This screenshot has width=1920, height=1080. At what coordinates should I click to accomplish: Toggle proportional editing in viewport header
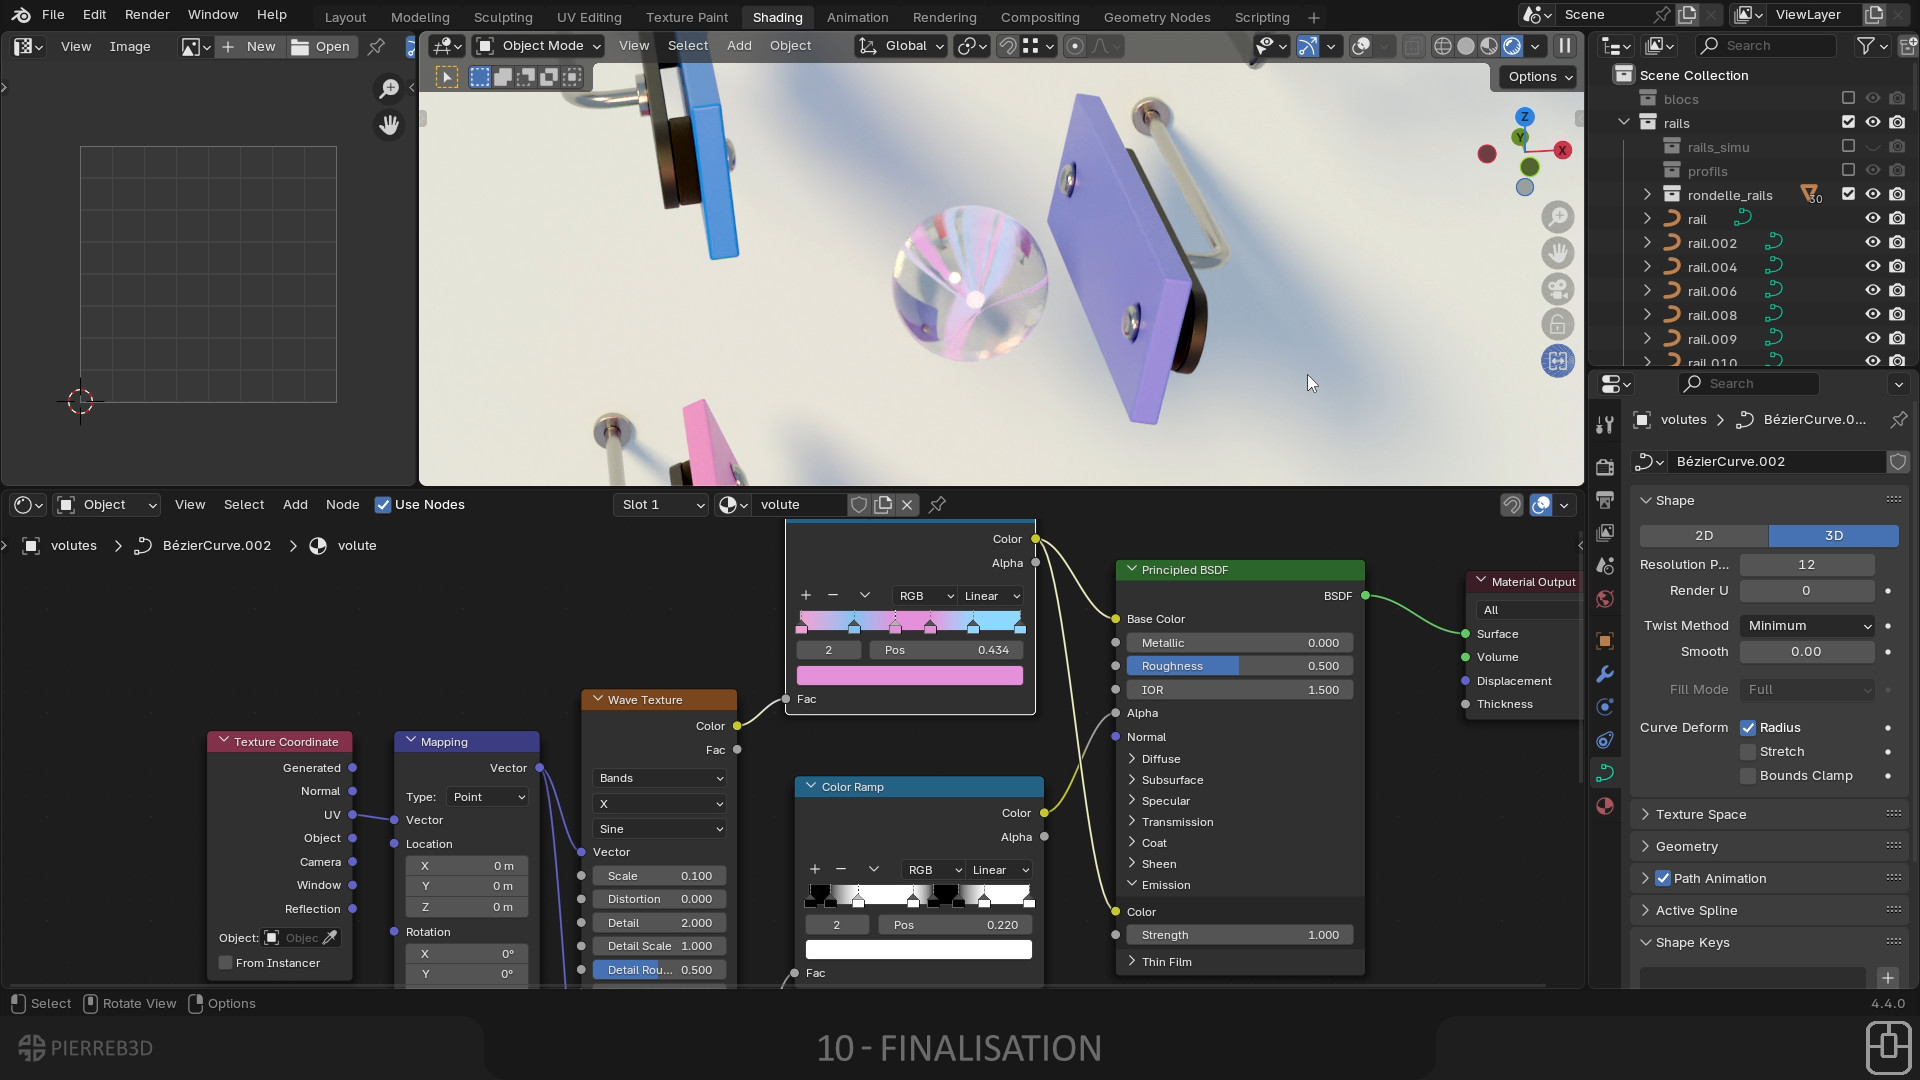1075,46
